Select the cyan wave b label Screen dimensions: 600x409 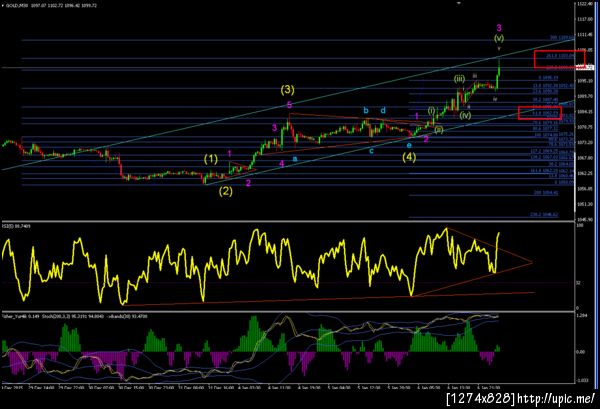tap(366, 111)
